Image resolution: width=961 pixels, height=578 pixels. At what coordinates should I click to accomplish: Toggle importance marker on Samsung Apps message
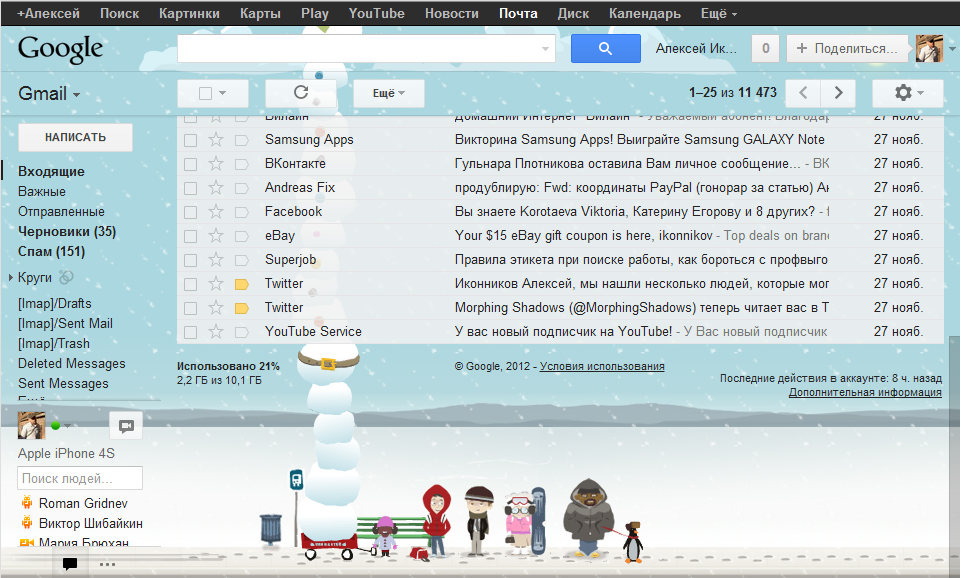coord(242,140)
